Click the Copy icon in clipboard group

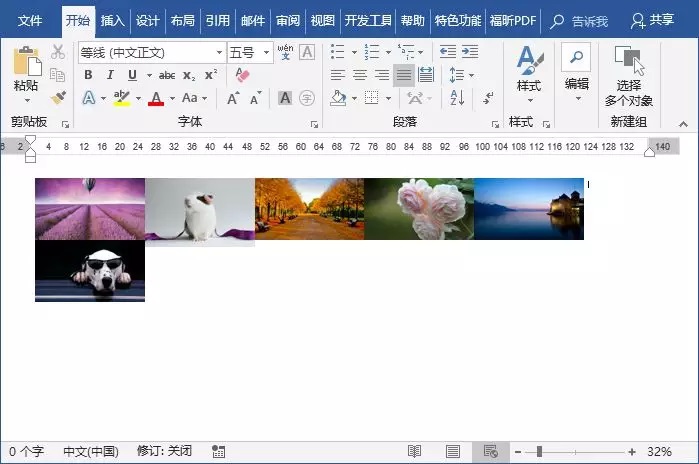pos(58,75)
